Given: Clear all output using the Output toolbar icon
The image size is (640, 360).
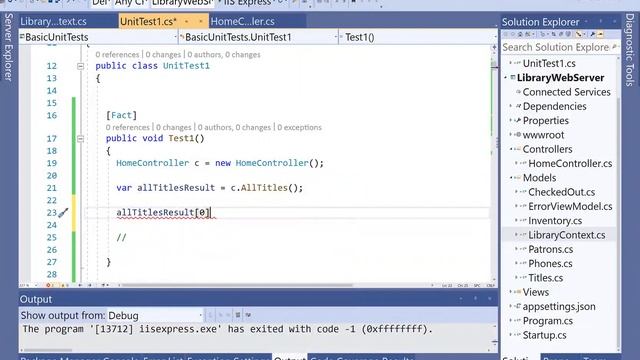Looking at the screenshot, I should (x=238, y=315).
